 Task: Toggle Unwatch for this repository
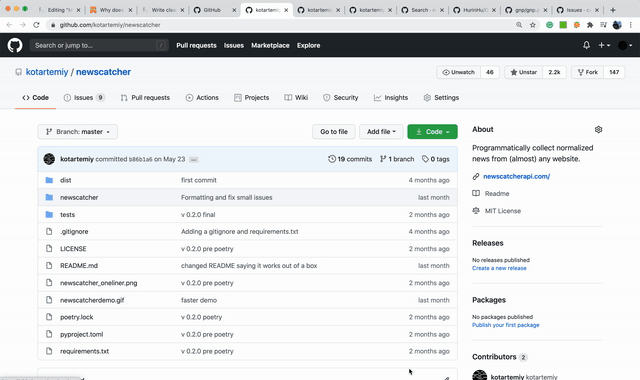coord(459,72)
